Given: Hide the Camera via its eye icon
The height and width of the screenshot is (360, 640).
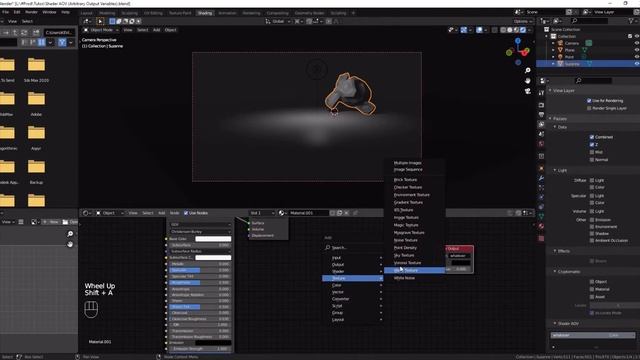Looking at the screenshot, I should pos(636,43).
